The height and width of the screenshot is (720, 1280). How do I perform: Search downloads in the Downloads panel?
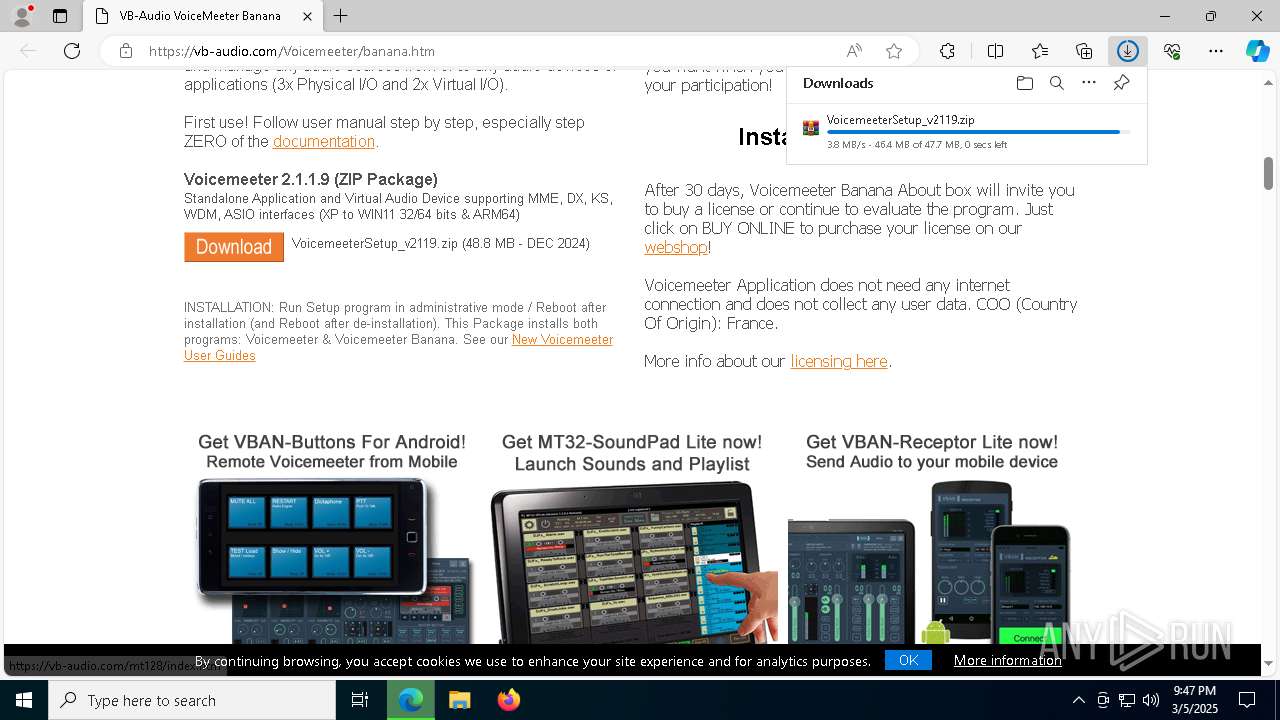click(x=1056, y=83)
